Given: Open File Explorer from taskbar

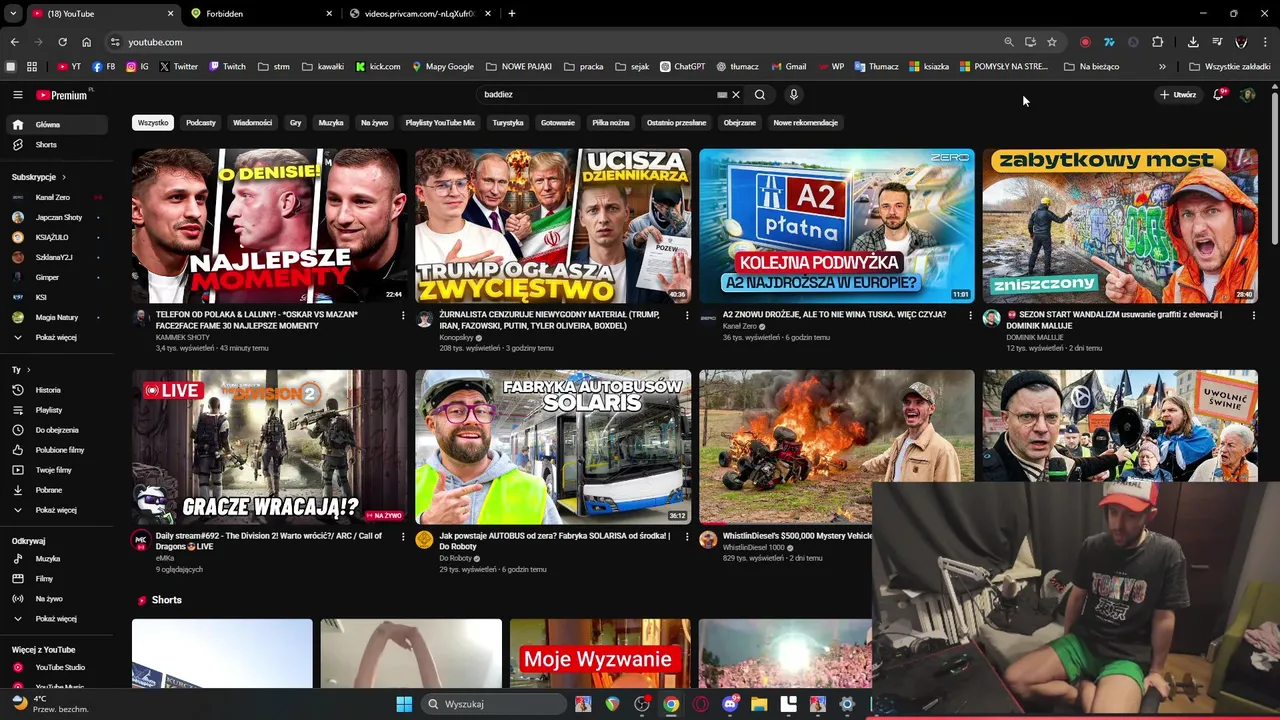Looking at the screenshot, I should pyautogui.click(x=759, y=704).
